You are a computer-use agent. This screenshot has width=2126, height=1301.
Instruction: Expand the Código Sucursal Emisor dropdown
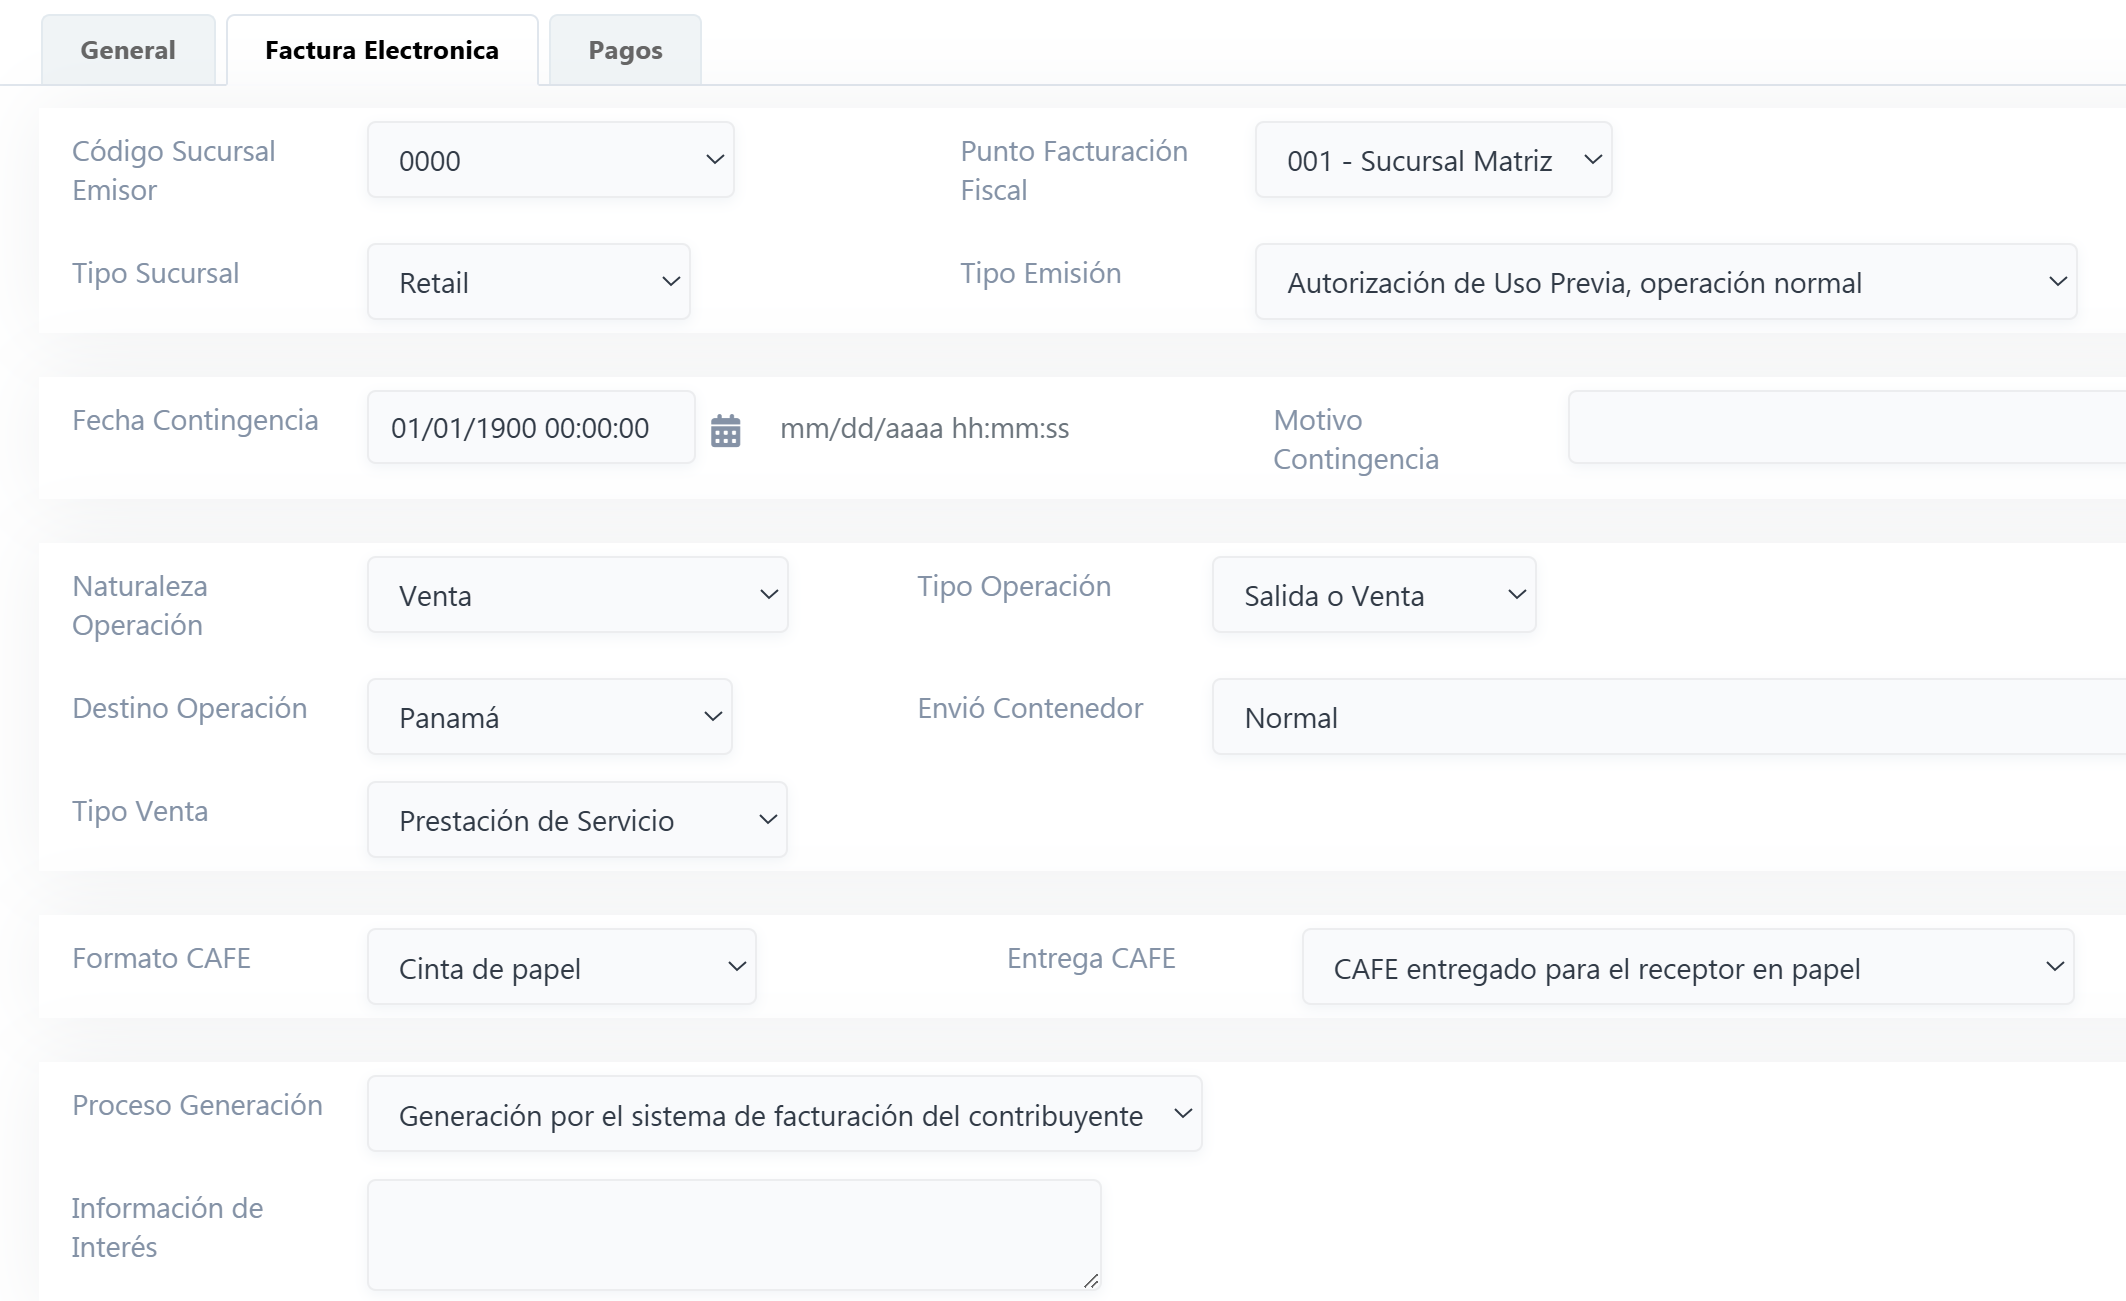[x=550, y=160]
